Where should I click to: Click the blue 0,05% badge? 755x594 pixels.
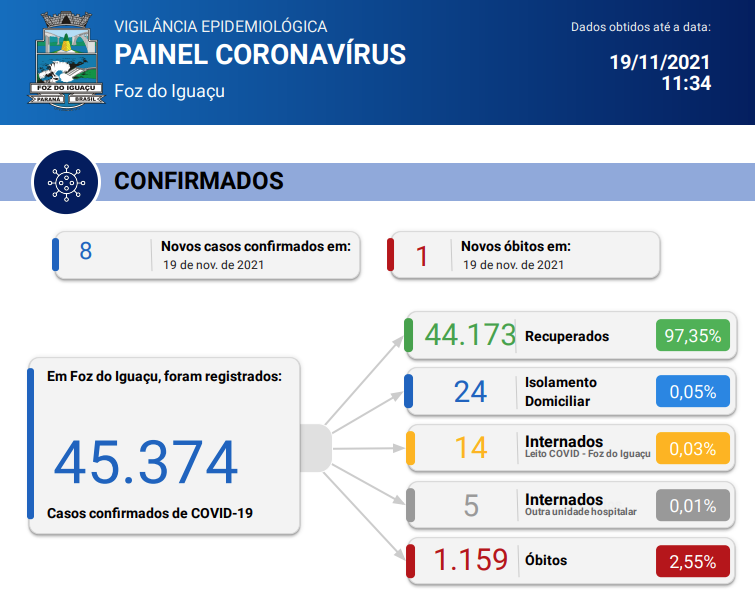pyautogui.click(x=693, y=391)
